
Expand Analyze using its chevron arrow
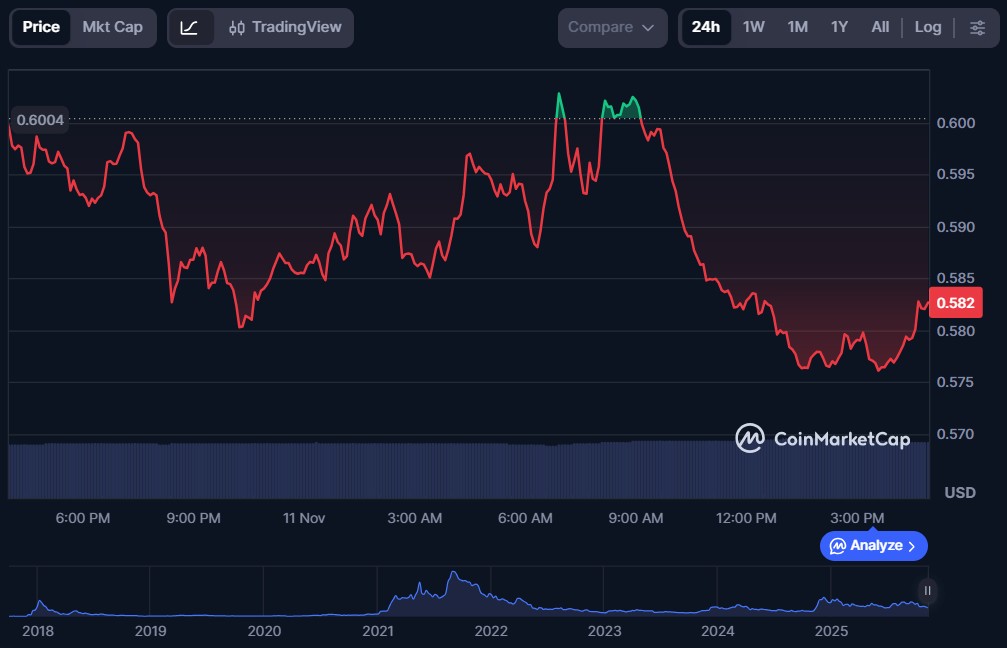click(911, 546)
